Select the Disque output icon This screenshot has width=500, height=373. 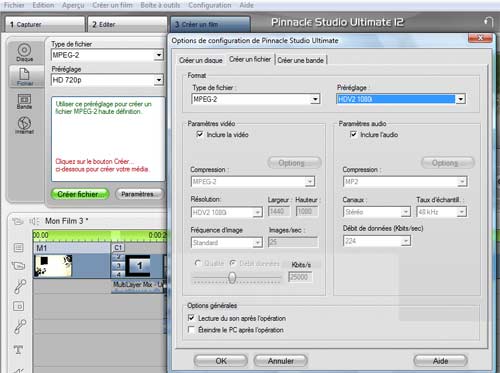pyautogui.click(x=24, y=52)
